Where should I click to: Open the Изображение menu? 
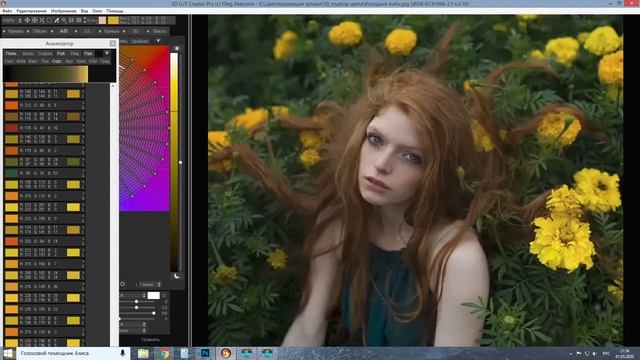pos(63,11)
